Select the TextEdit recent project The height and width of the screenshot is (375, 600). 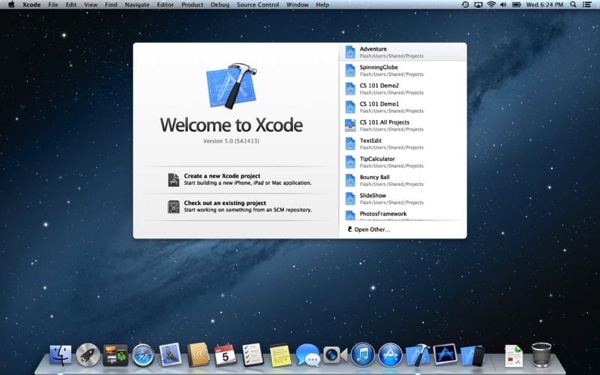[x=403, y=143]
